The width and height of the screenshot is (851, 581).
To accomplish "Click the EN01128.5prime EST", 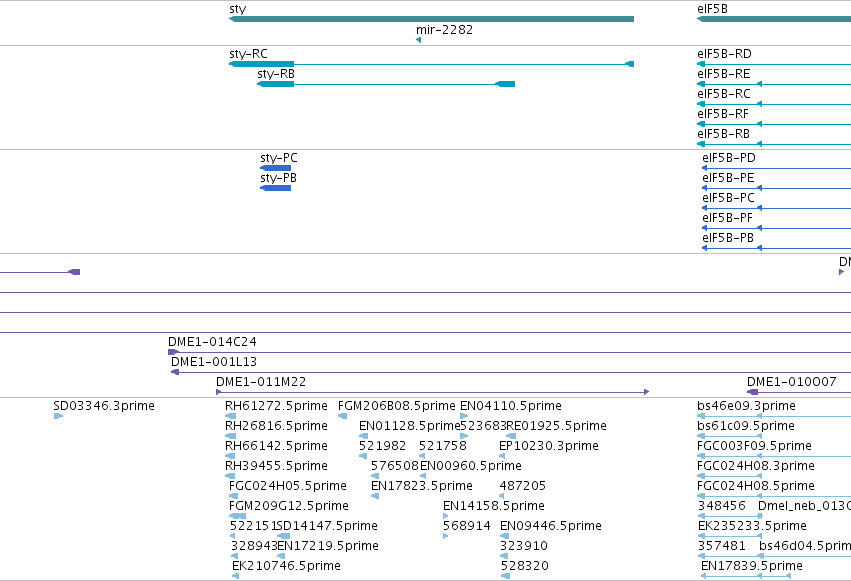I will [364, 436].
